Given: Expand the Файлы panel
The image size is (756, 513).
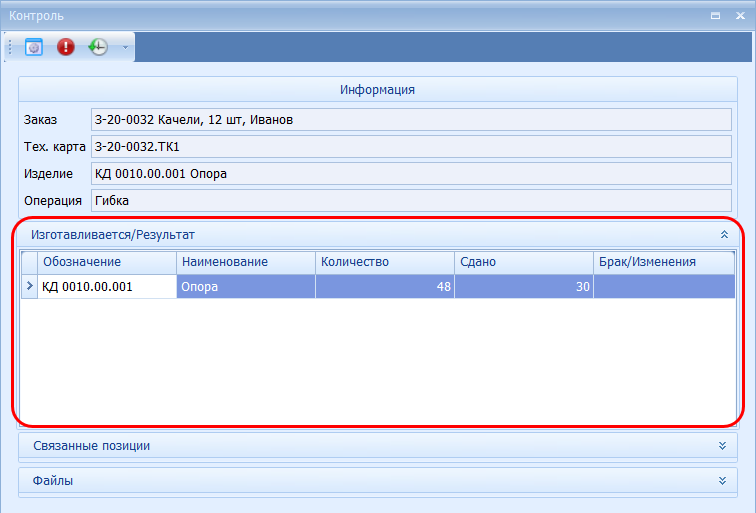Looking at the screenshot, I should point(721,480).
